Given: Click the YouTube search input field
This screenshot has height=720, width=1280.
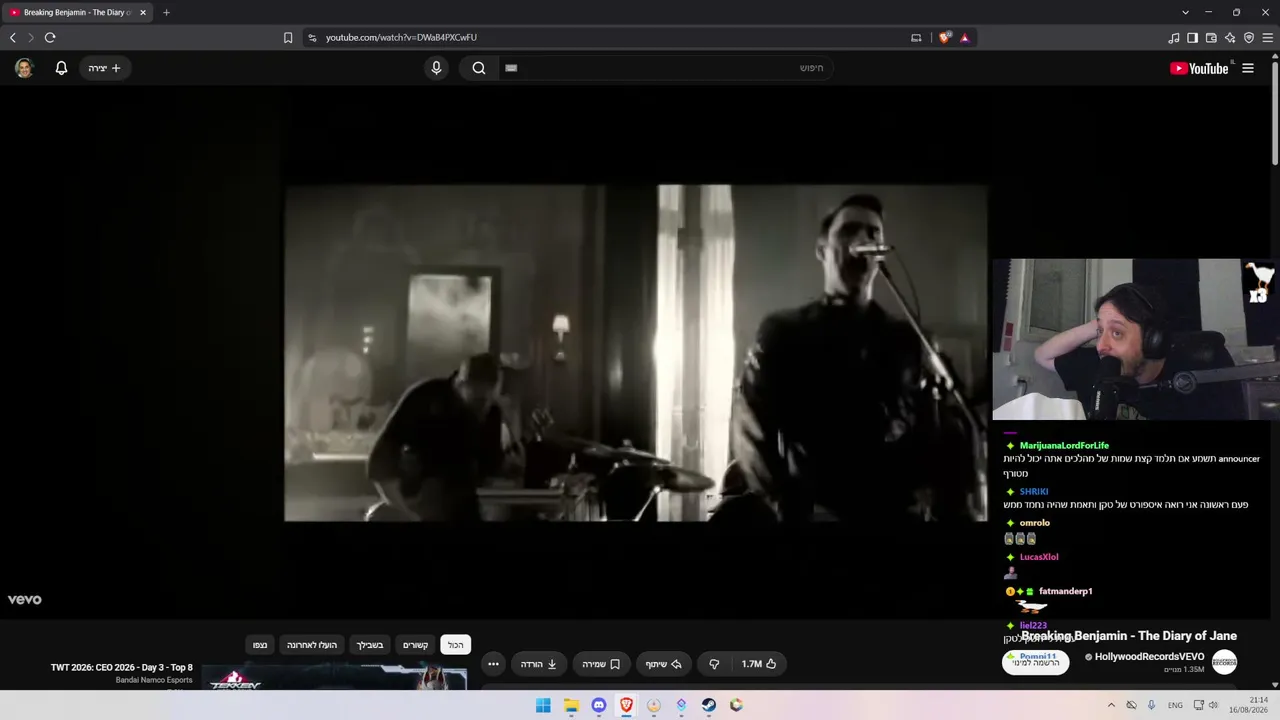Looking at the screenshot, I should tap(665, 68).
